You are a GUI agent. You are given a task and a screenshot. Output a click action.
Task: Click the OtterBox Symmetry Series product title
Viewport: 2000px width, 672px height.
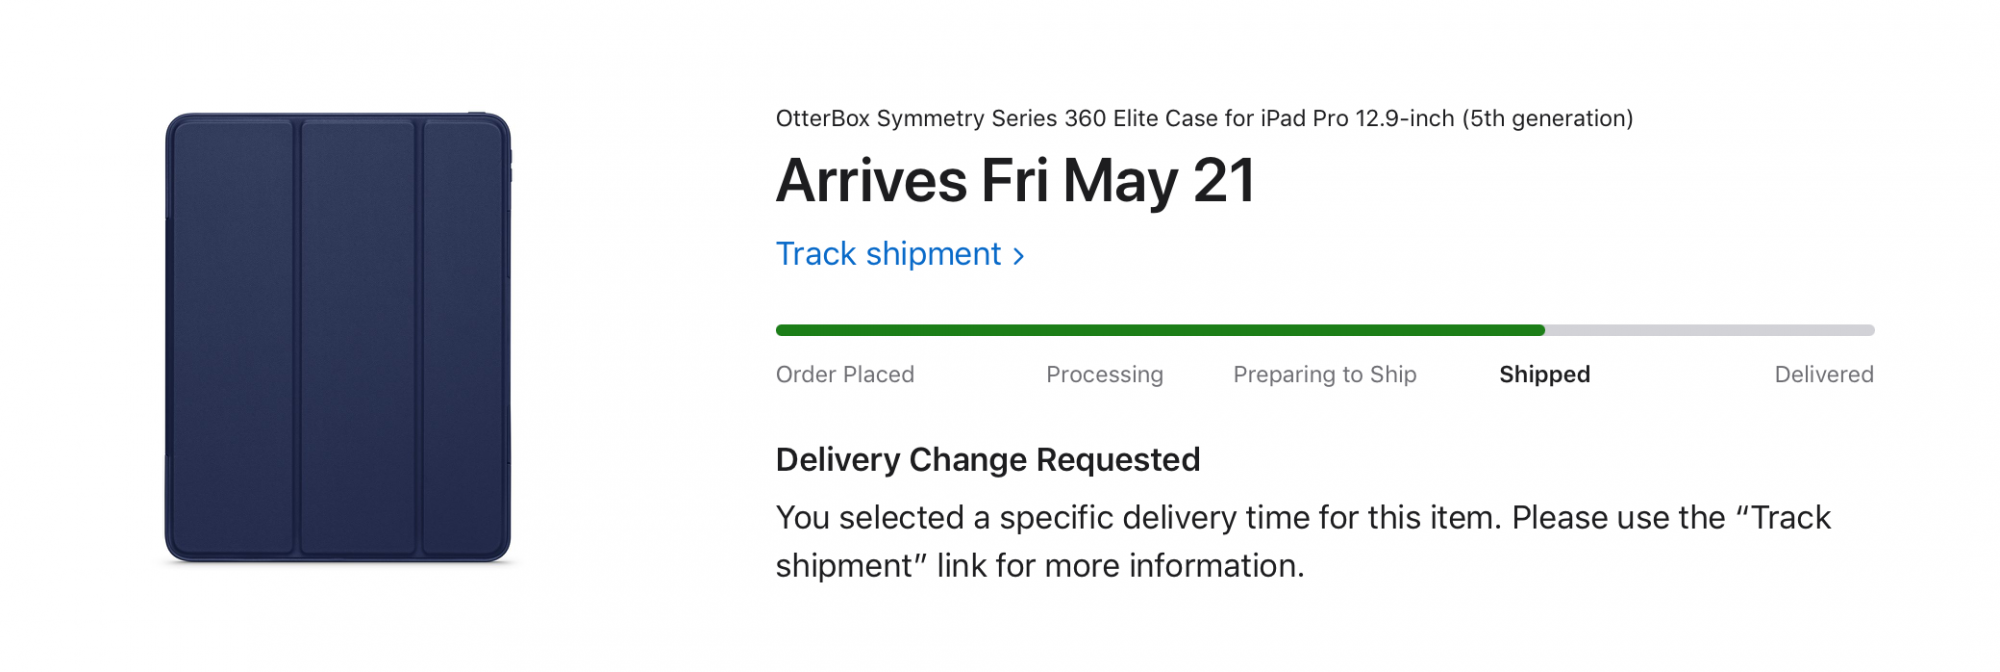click(1100, 119)
